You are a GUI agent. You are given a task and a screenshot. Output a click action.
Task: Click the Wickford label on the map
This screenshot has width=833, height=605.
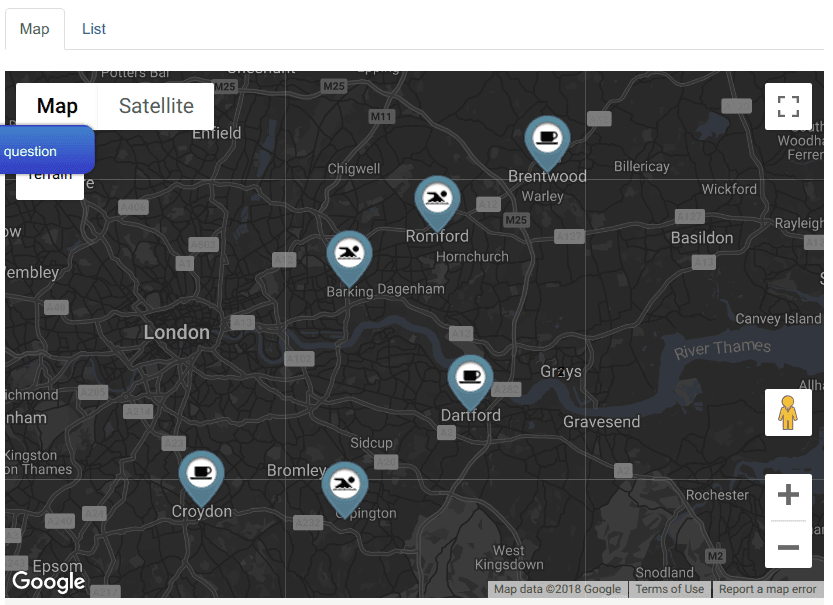(x=729, y=189)
